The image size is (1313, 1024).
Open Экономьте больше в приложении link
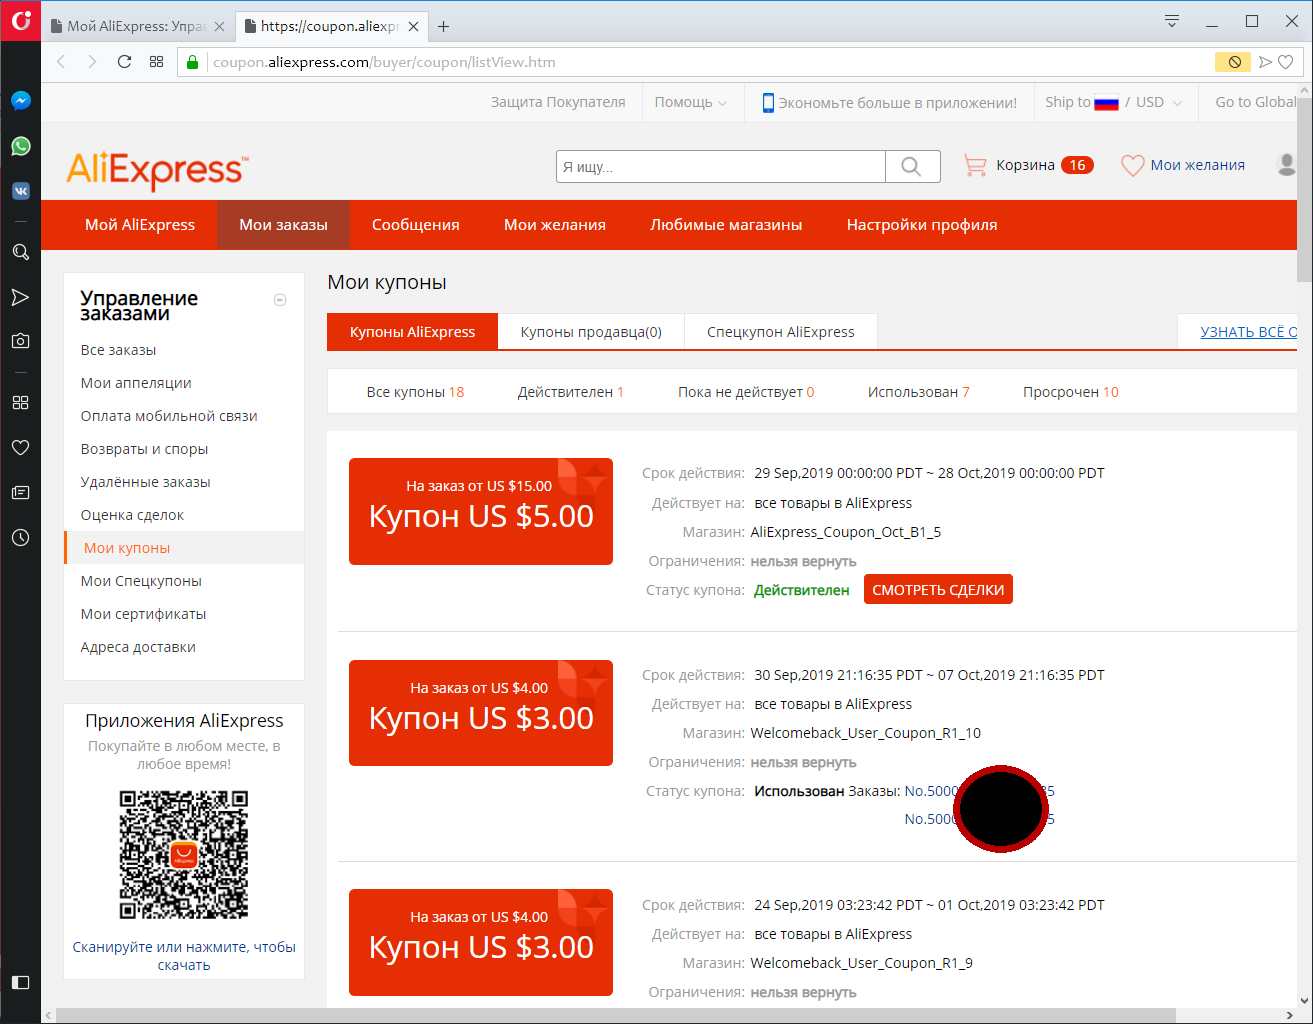pos(889,102)
